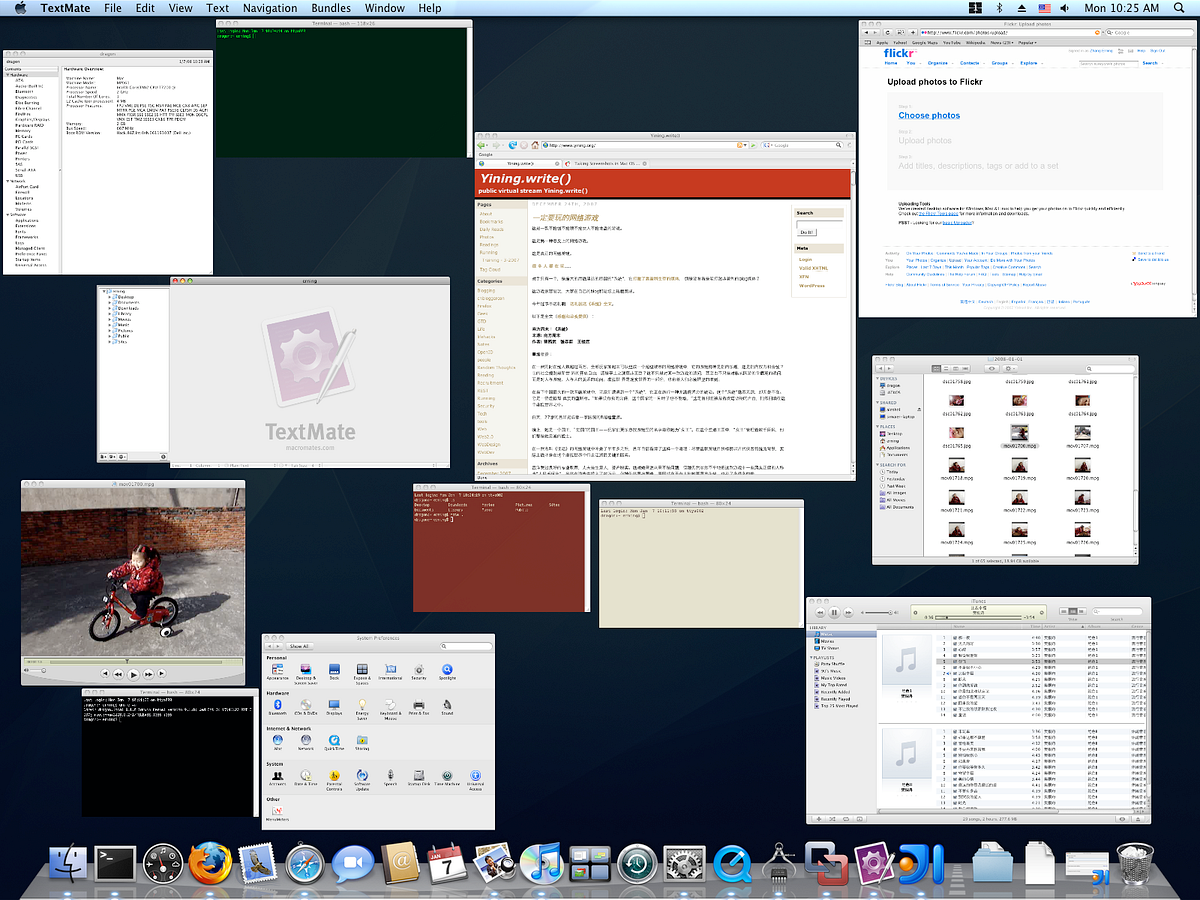Image resolution: width=1200 pixels, height=900 pixels.
Task: Collapse the SEARCH FOR section in Finder
Action: 878,465
